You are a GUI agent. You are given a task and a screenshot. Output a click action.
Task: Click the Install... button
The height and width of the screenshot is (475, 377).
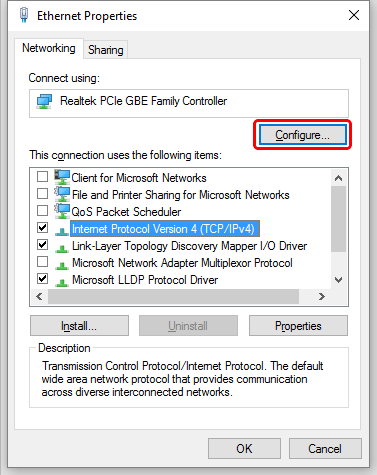tap(79, 326)
